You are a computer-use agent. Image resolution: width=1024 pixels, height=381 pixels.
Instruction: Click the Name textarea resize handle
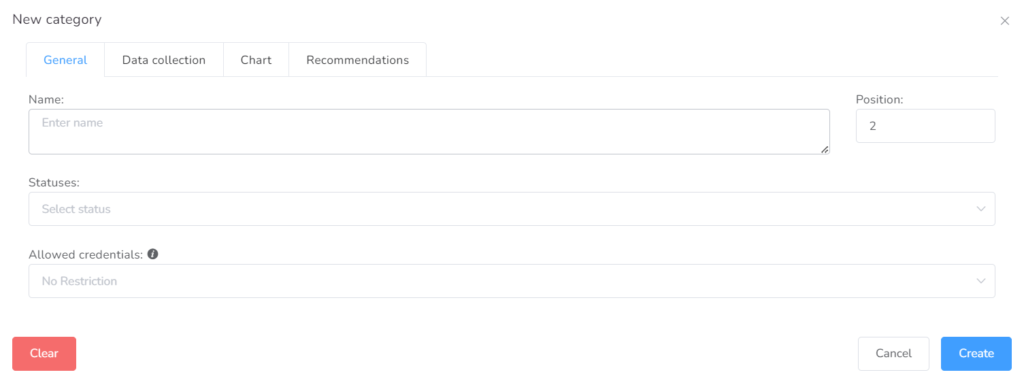coord(824,150)
